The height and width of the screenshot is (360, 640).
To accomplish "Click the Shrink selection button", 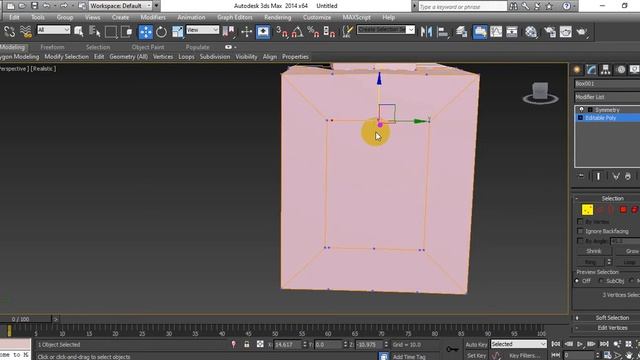I will 593,251.
